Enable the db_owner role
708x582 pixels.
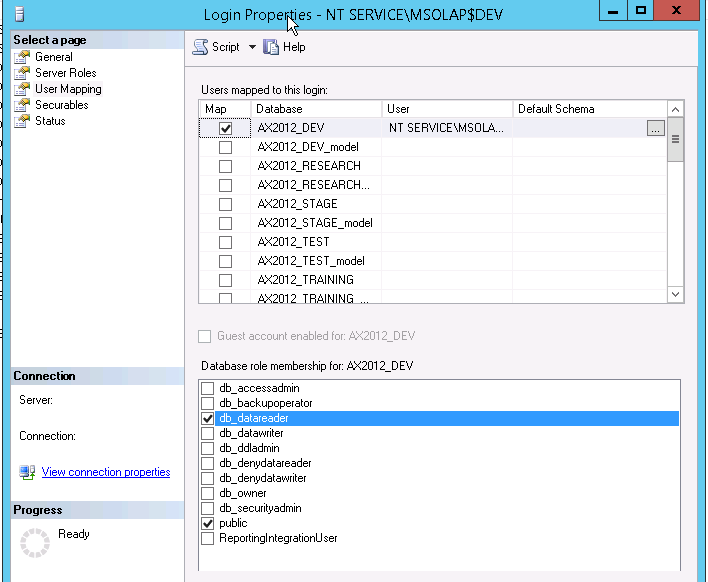(x=207, y=494)
